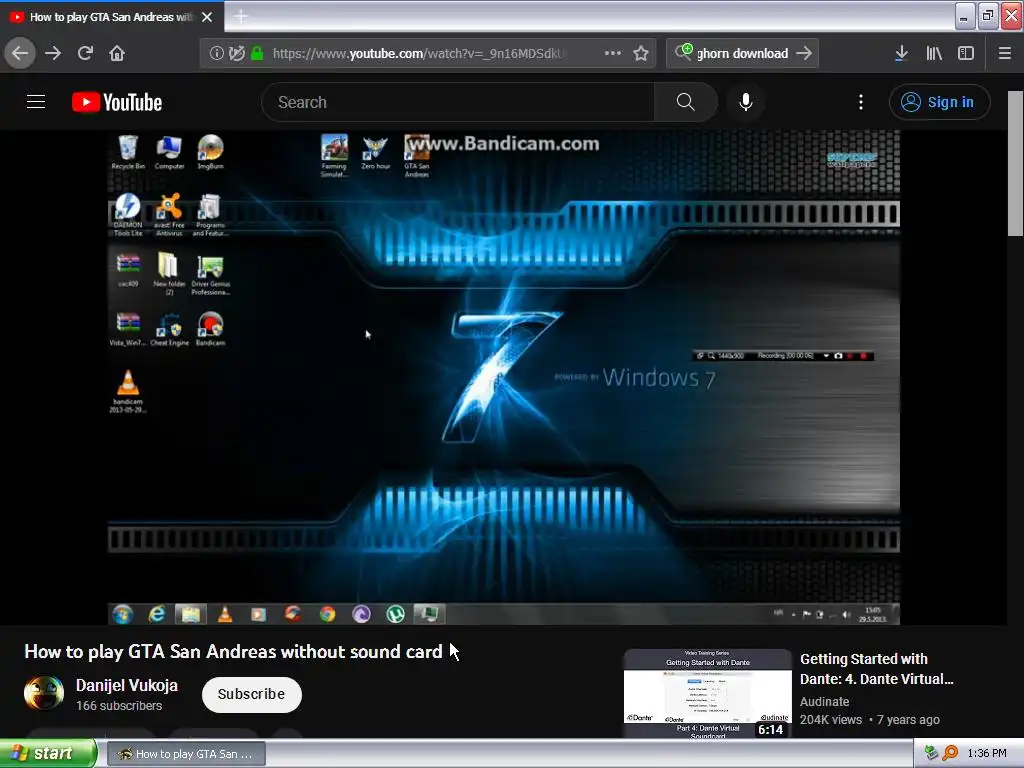
Task: Open Danijel Vukoja channel avatar
Action: pos(44,694)
